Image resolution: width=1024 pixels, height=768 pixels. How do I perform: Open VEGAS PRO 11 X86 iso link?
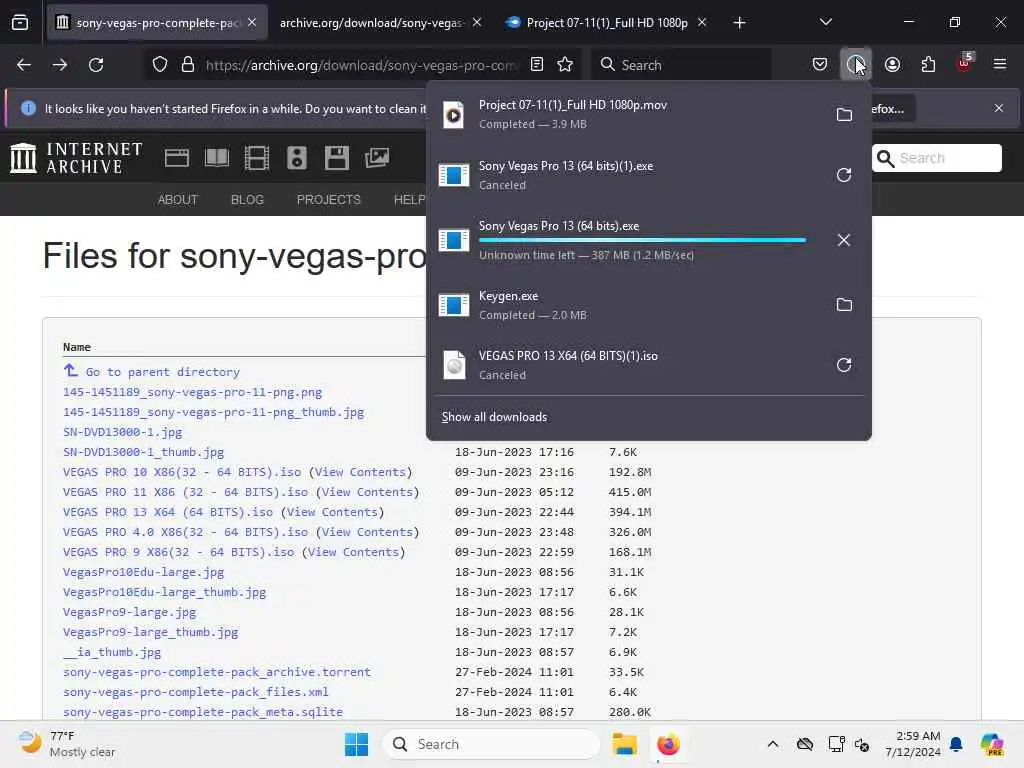(x=185, y=492)
